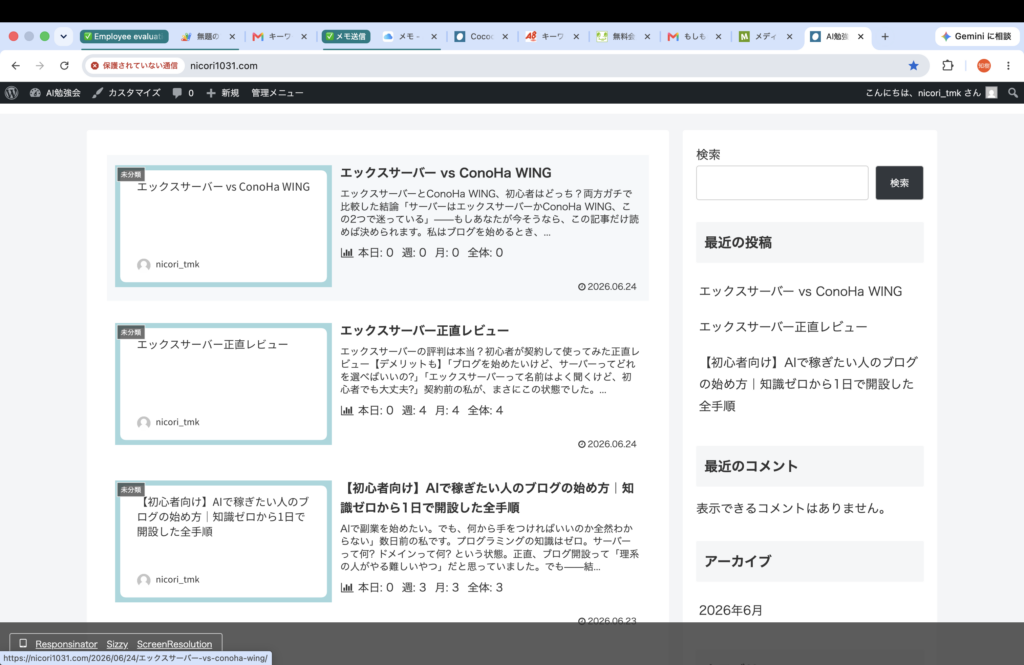The image size is (1024, 665).
Task: Click 表示できるコメントはありません text
Action: (x=792, y=508)
